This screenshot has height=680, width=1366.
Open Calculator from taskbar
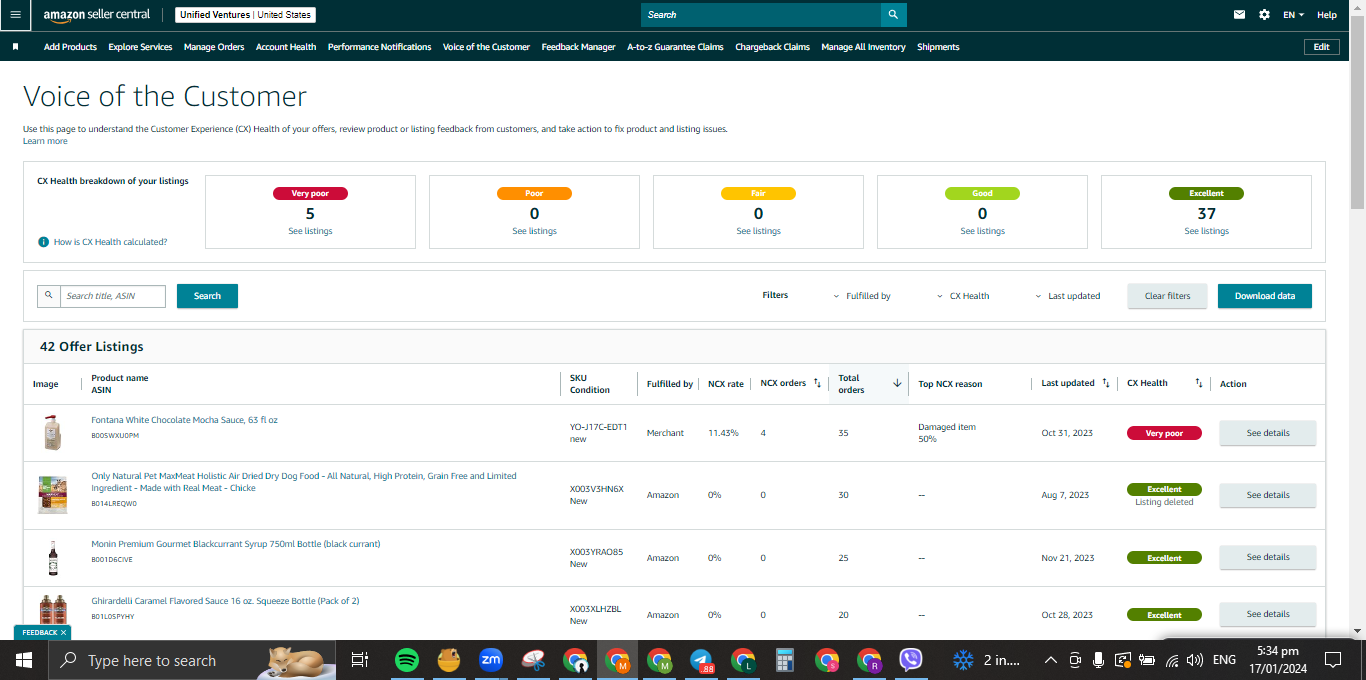(785, 660)
